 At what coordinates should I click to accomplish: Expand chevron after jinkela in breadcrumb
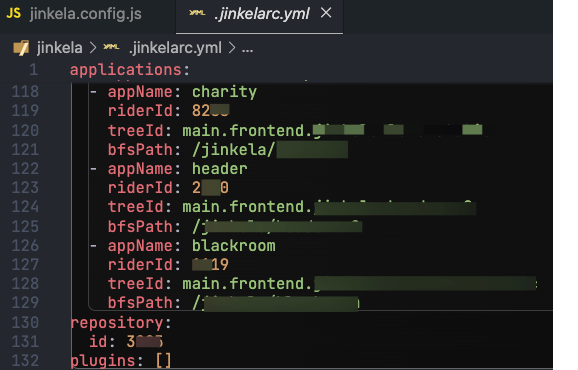tap(93, 48)
